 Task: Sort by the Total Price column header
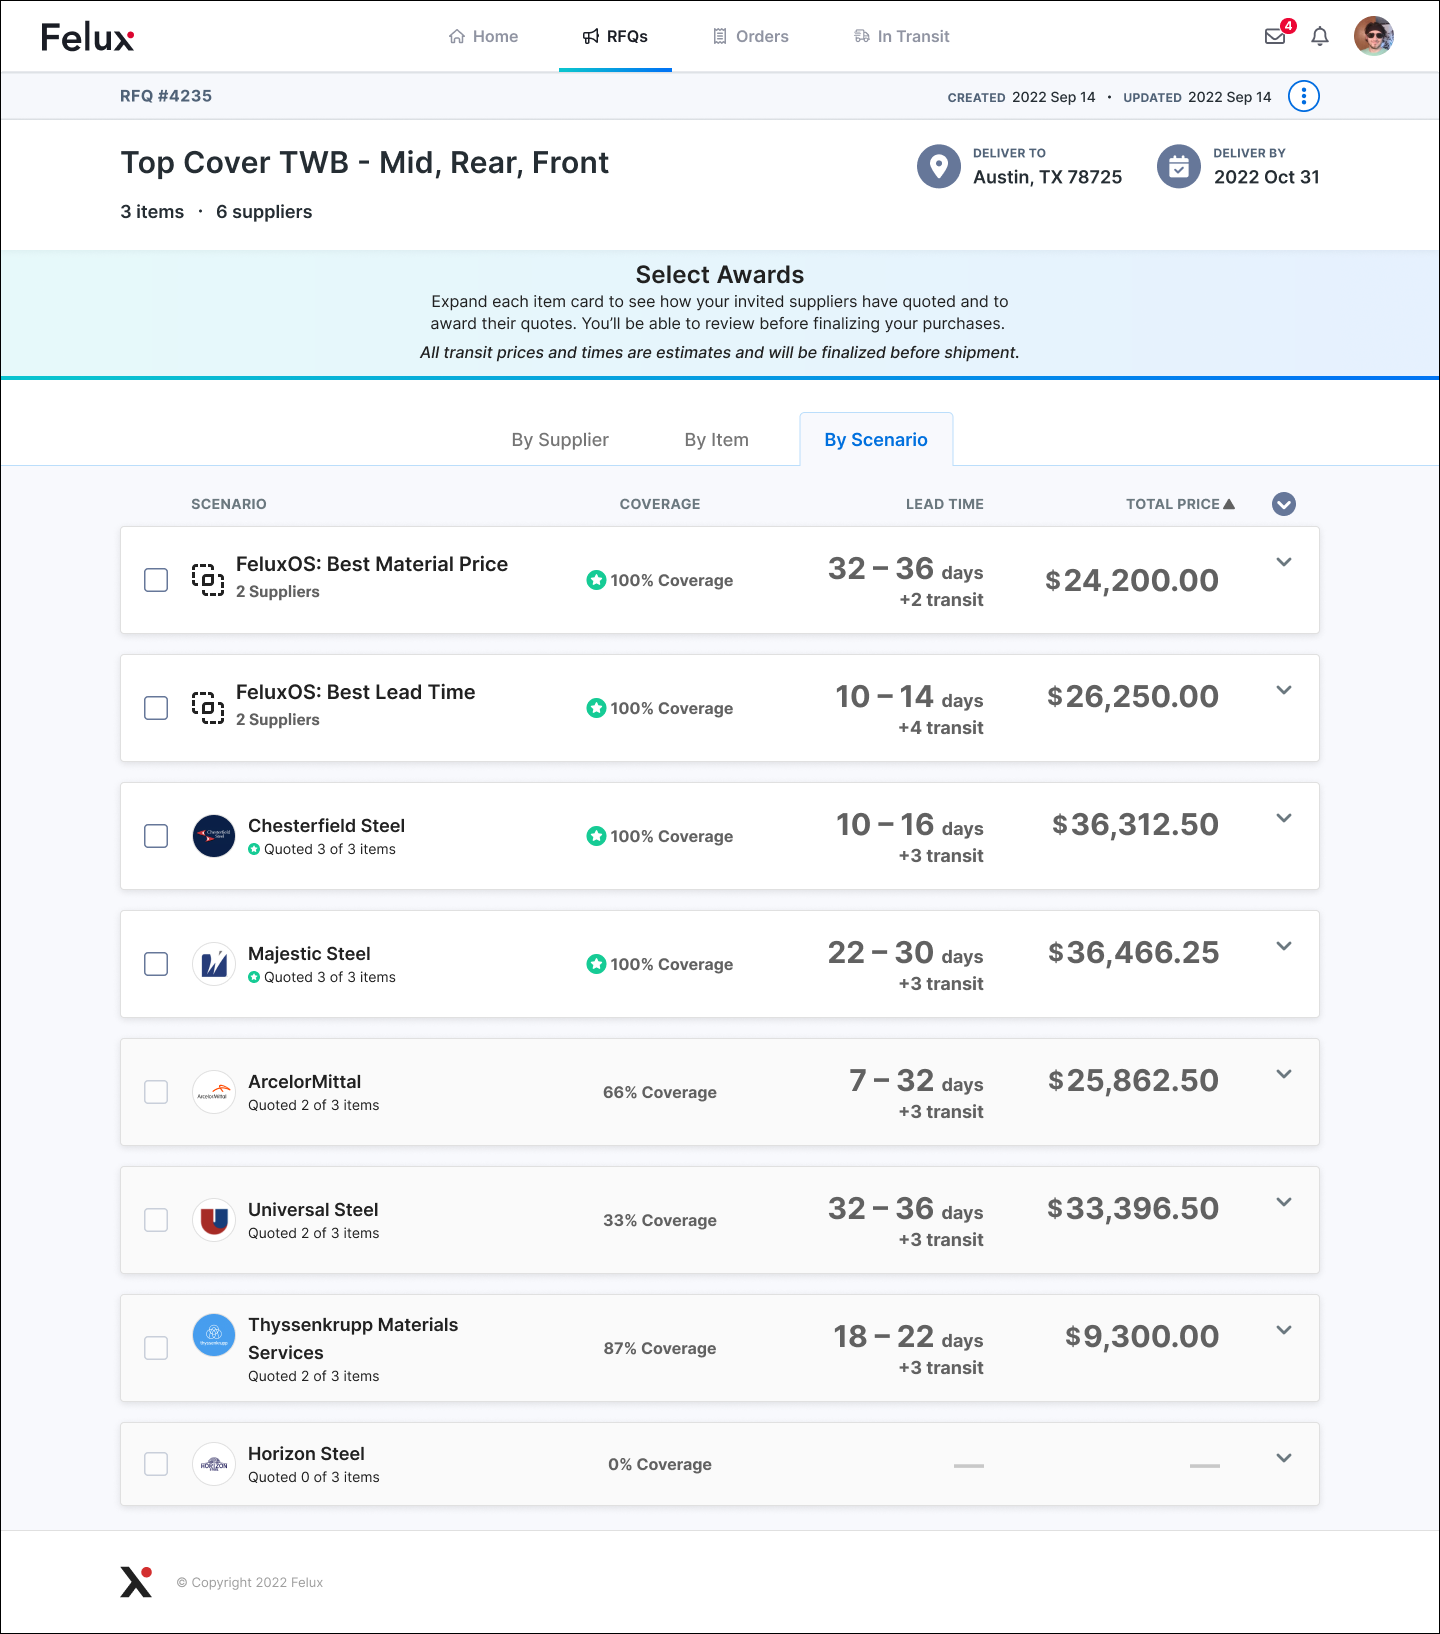tap(1172, 504)
